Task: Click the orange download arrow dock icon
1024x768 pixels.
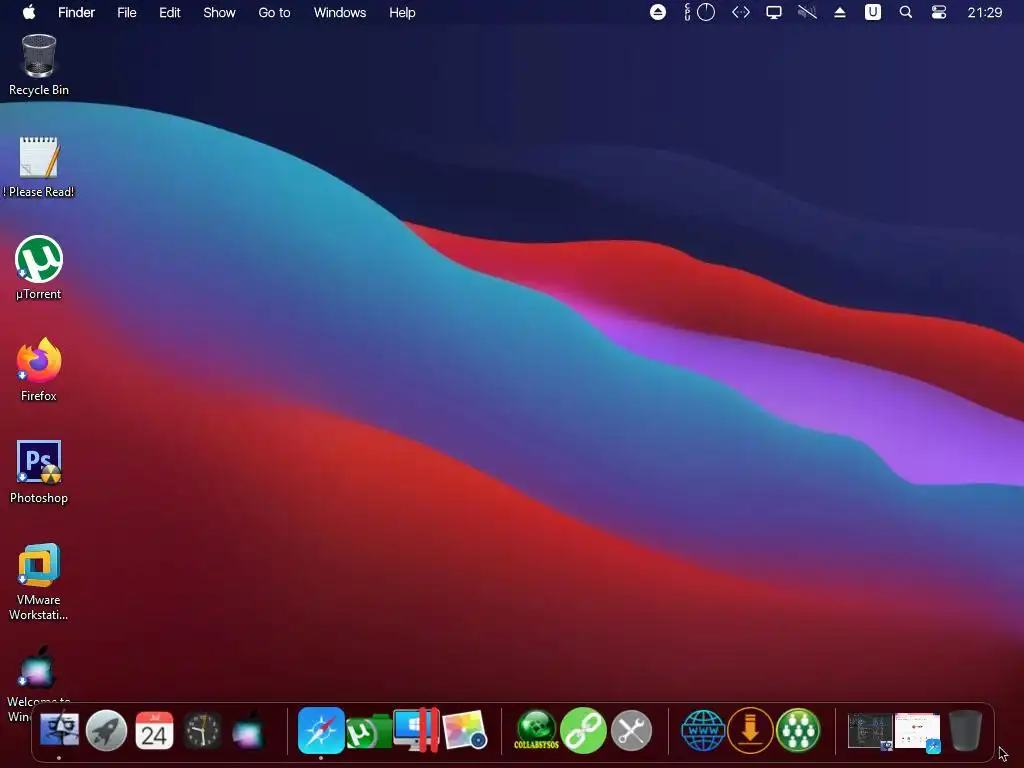Action: pos(750,730)
